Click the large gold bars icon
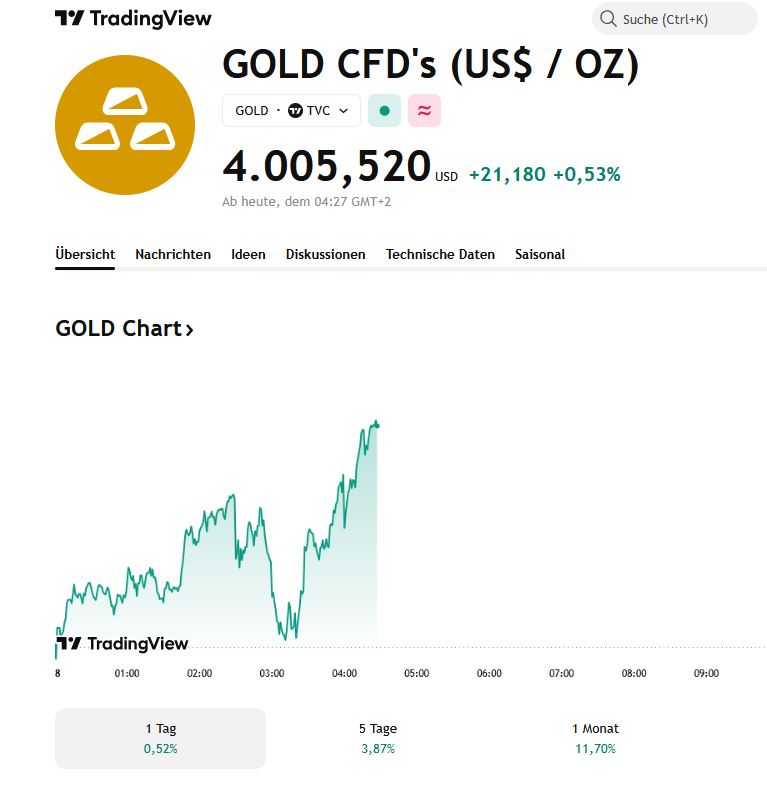Viewport: 767px width, 802px height. [x=124, y=124]
